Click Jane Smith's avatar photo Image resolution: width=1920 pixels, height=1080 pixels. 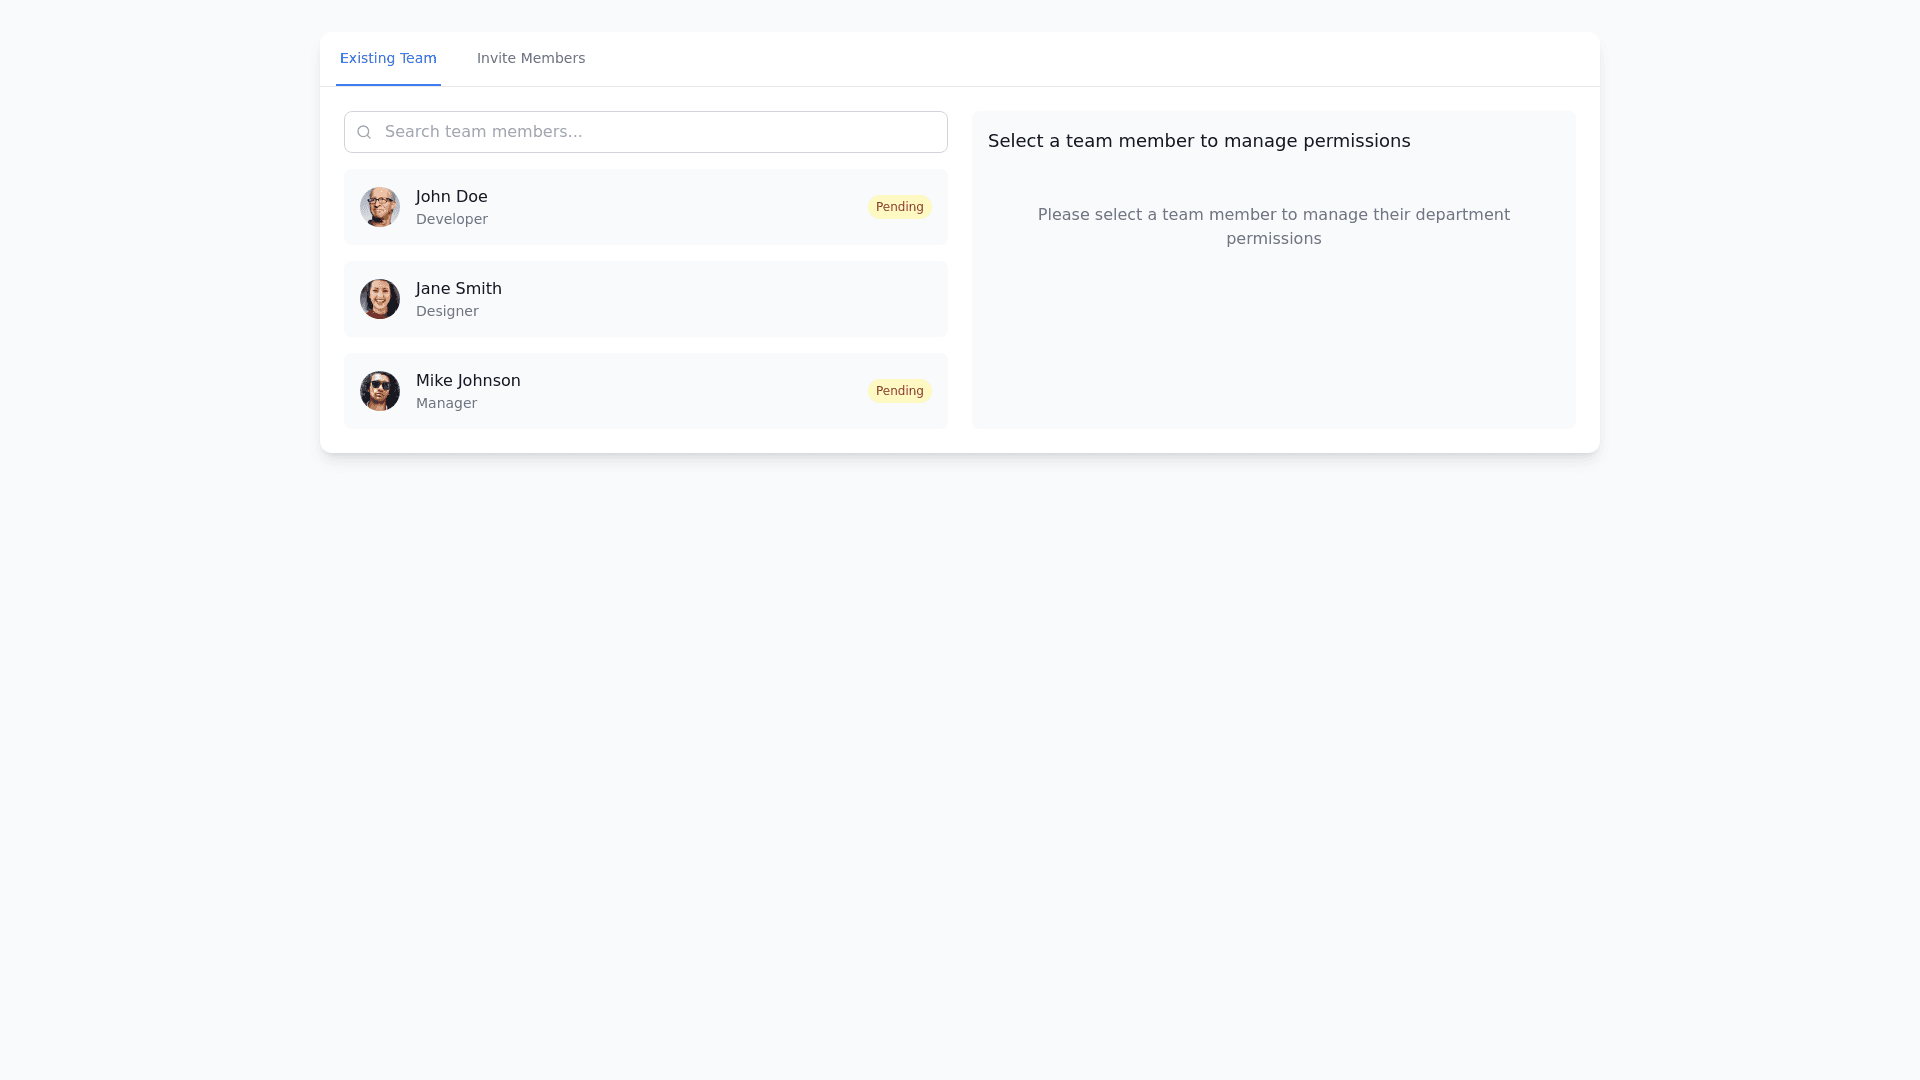(380, 299)
